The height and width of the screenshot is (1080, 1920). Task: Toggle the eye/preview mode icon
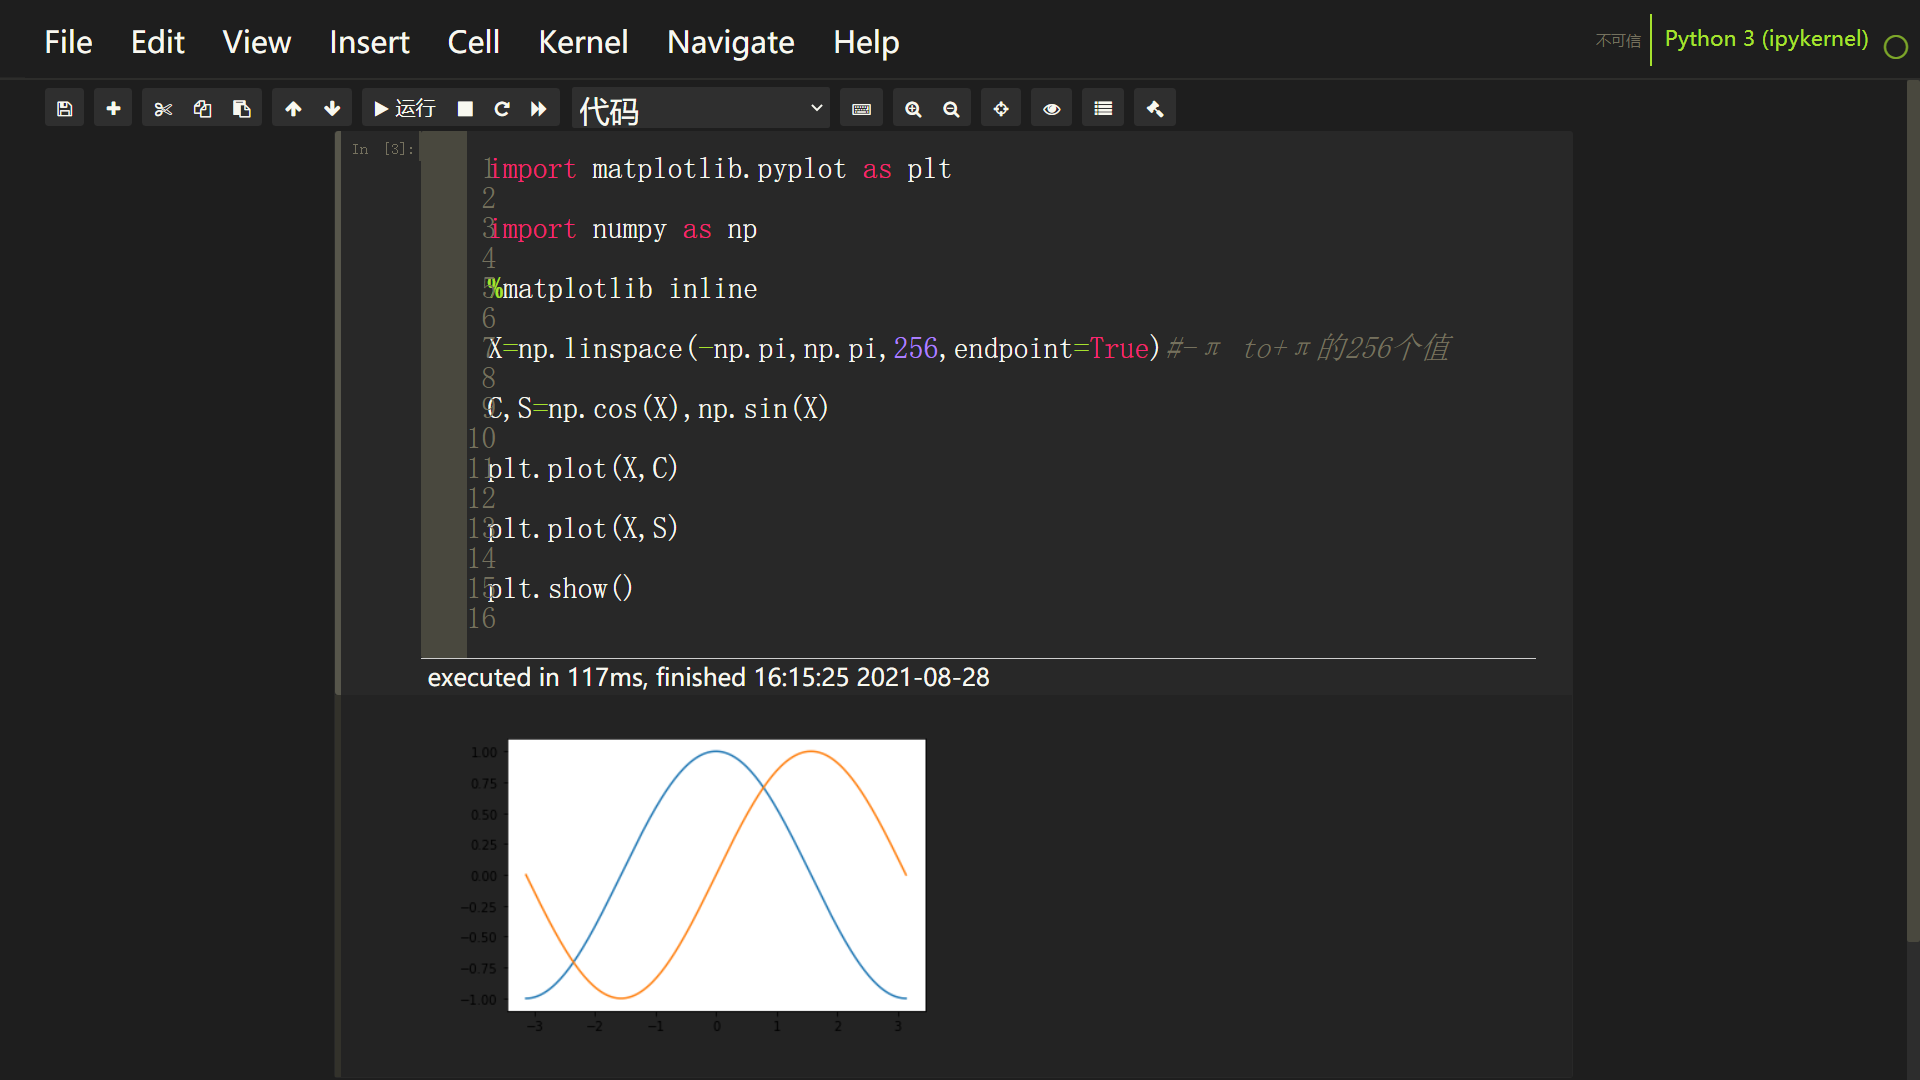tap(1052, 108)
